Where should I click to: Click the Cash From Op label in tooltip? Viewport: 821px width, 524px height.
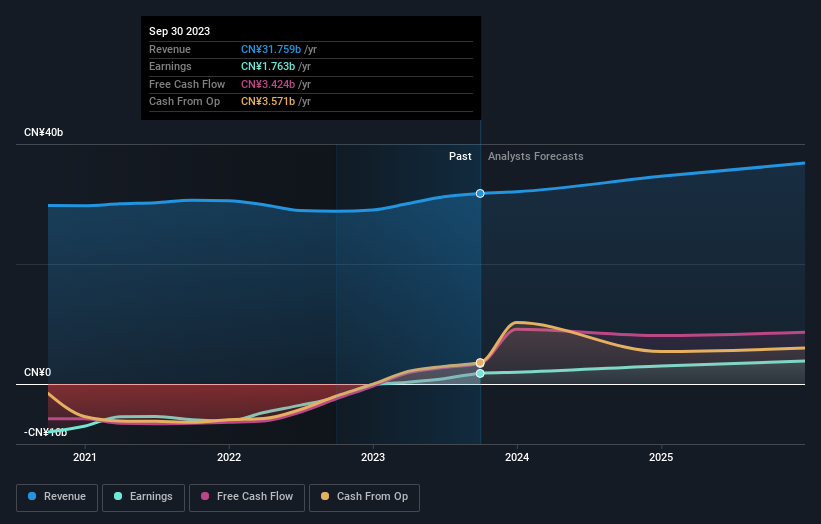pos(184,102)
